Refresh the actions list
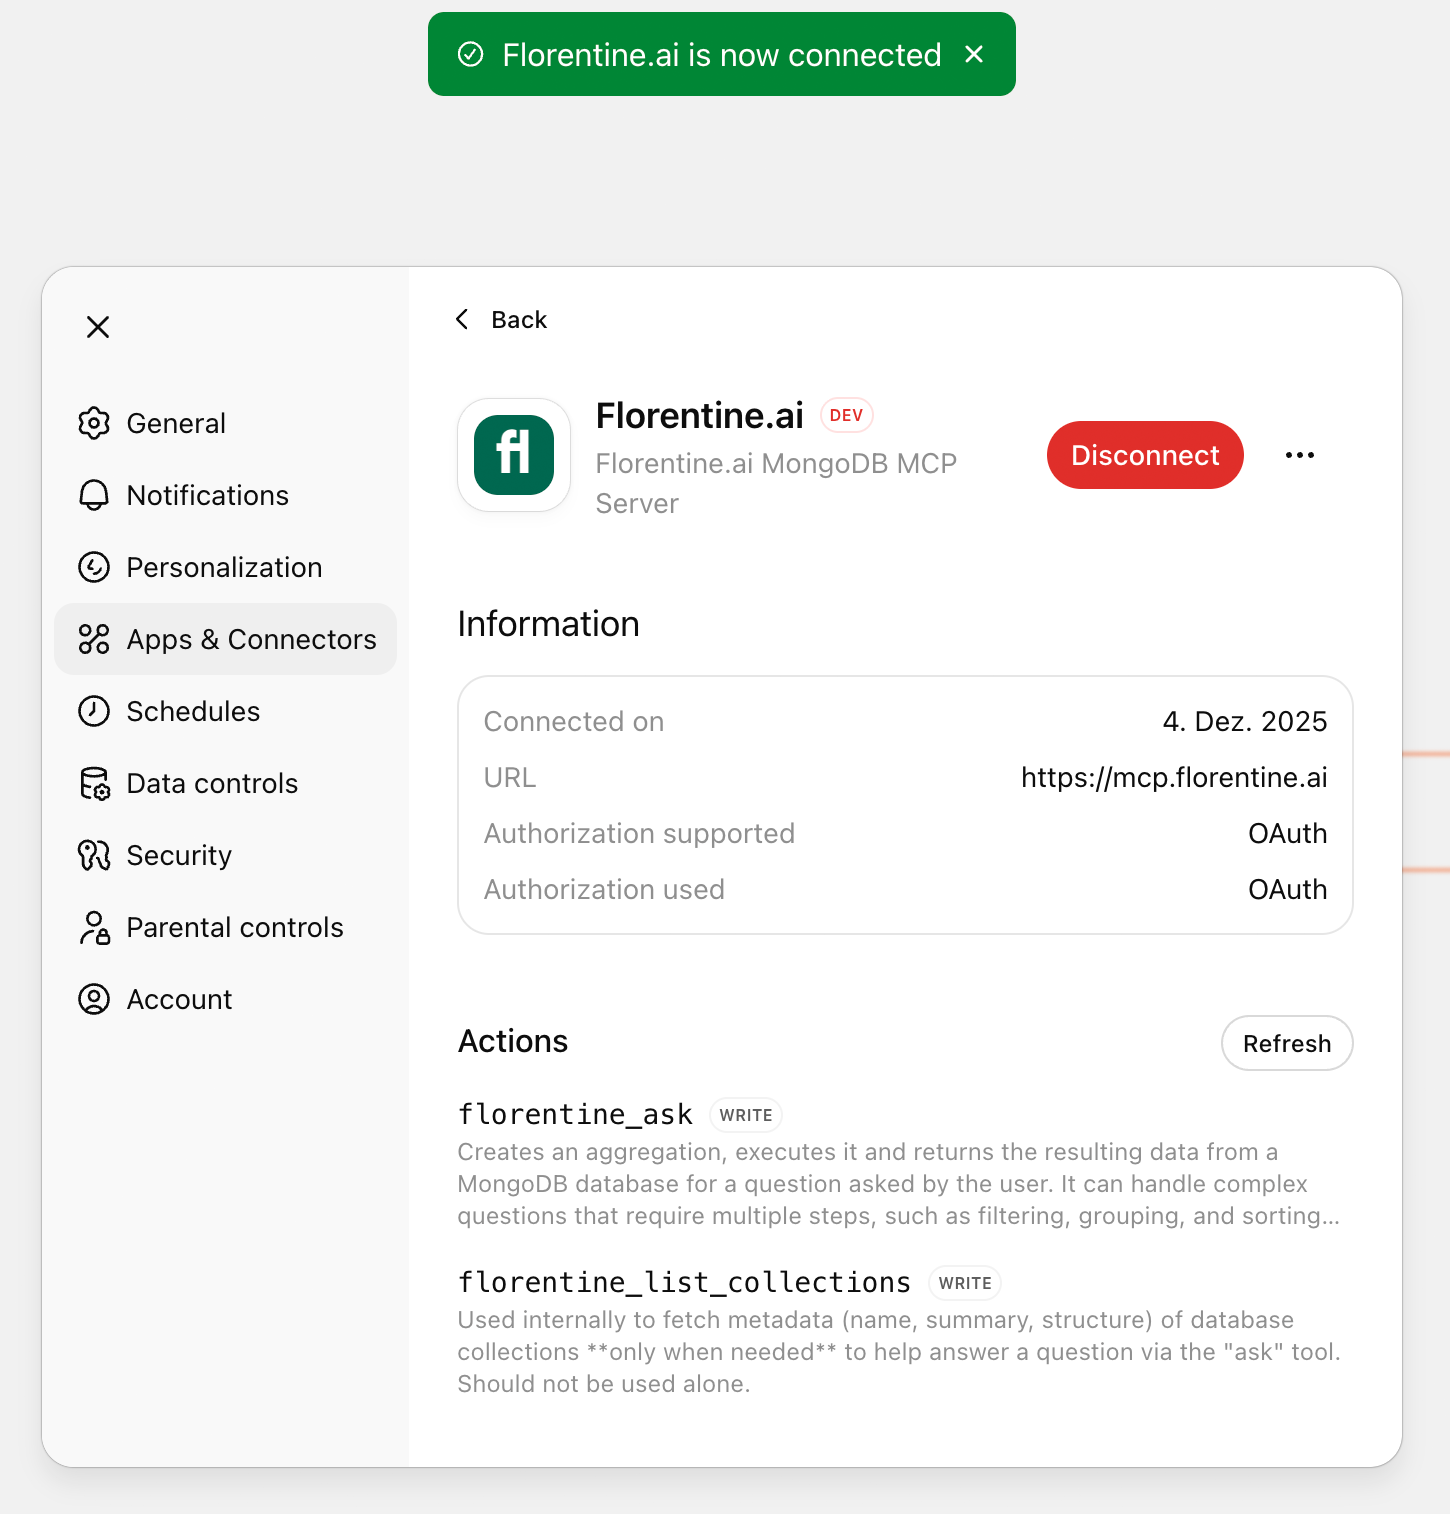The height and width of the screenshot is (1514, 1450). [1286, 1043]
